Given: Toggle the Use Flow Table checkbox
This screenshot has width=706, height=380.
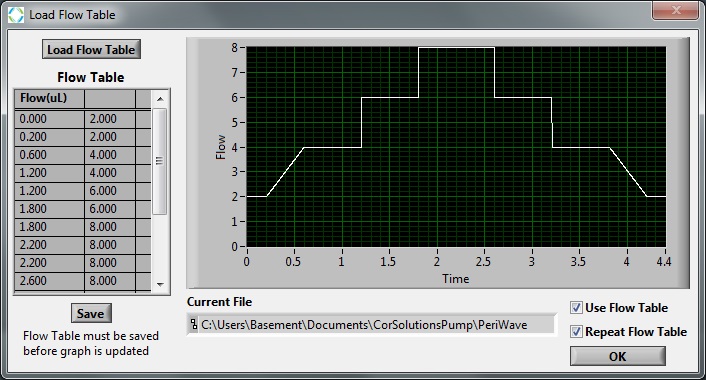Looking at the screenshot, I should pyautogui.click(x=576, y=308).
